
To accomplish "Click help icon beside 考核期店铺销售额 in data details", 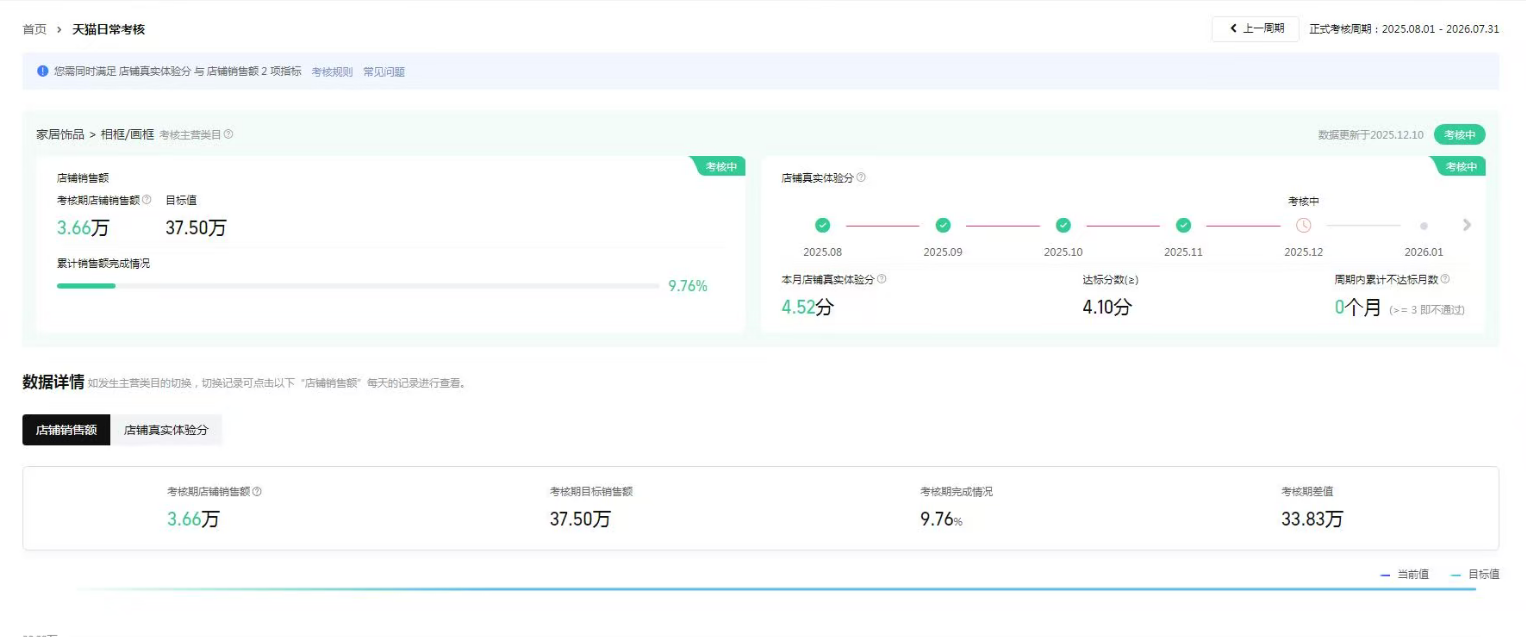I will [258, 492].
